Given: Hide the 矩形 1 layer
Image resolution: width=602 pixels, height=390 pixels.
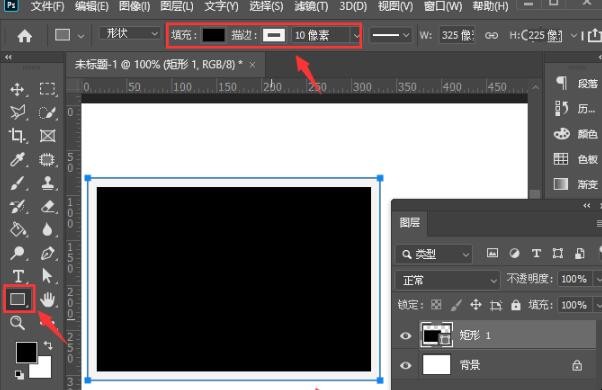Looking at the screenshot, I should point(405,335).
